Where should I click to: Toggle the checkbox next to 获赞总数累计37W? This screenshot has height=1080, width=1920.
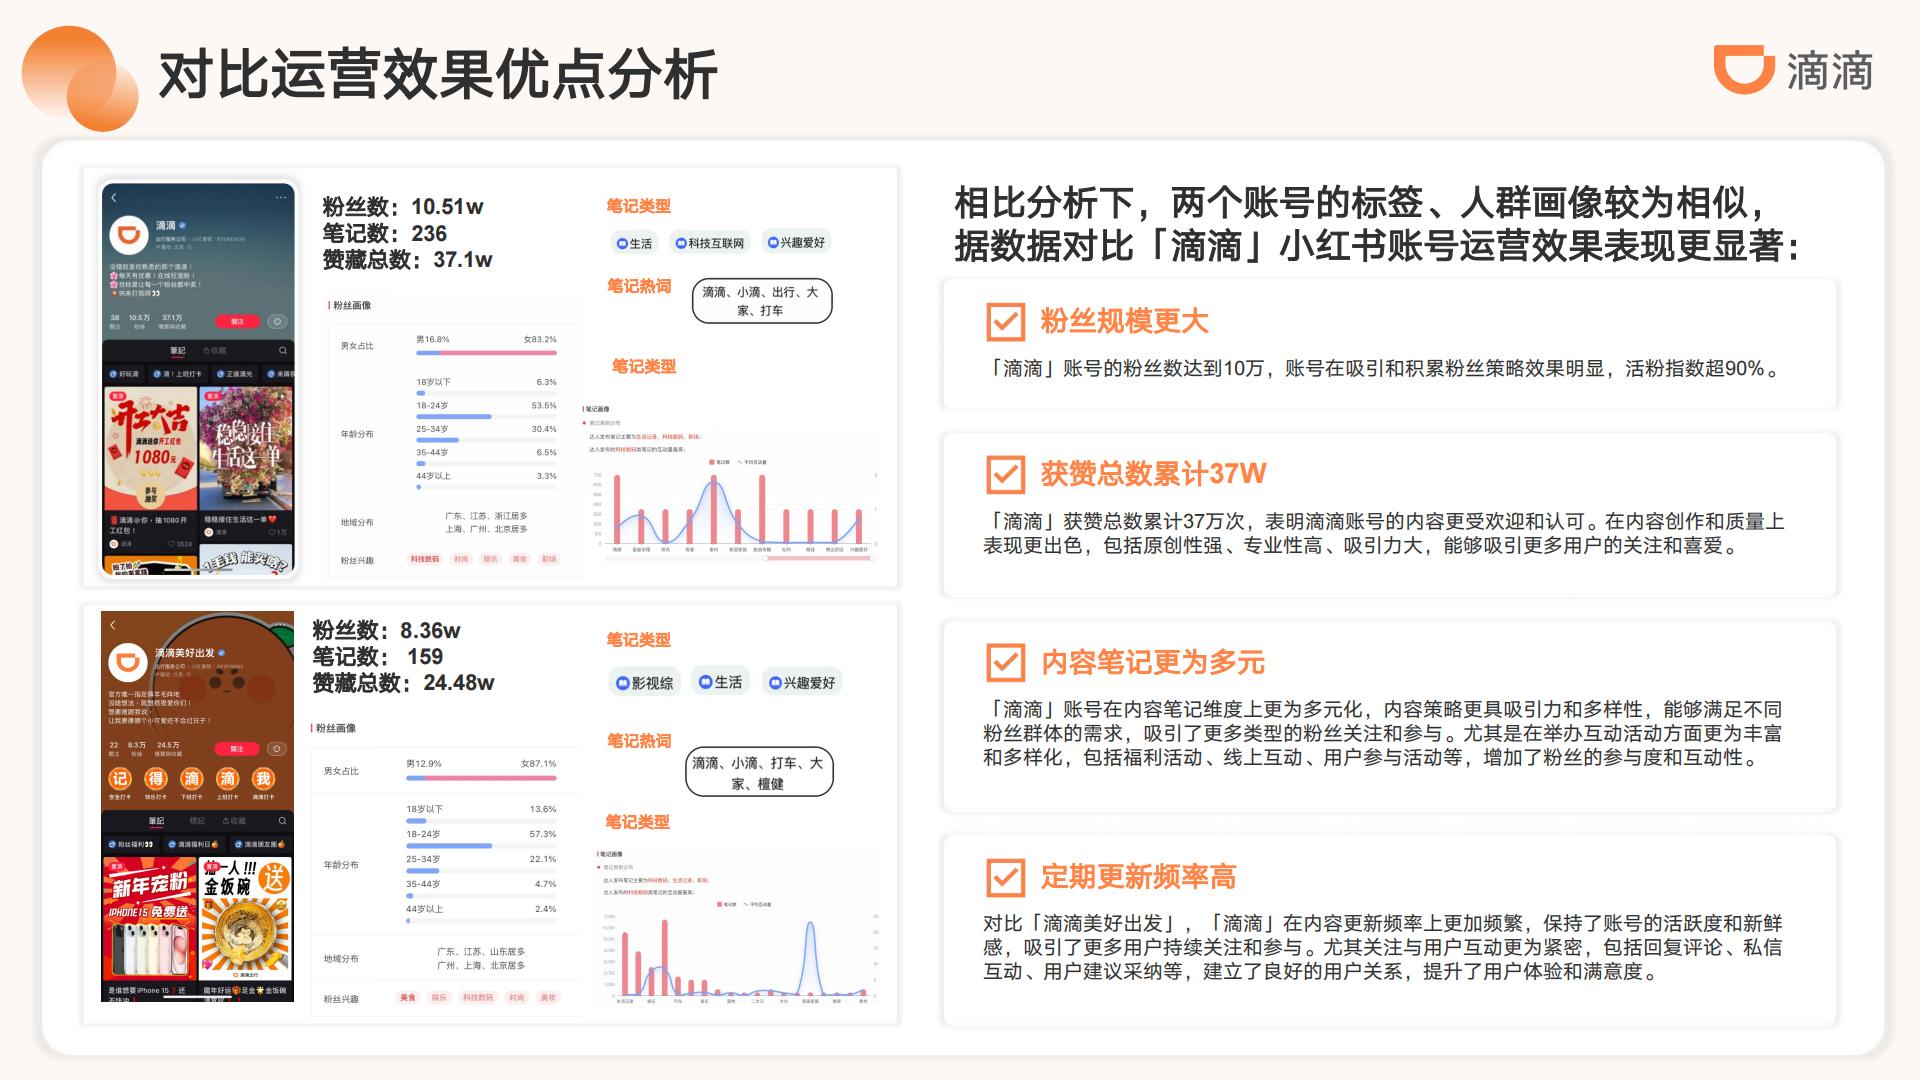[1005, 474]
